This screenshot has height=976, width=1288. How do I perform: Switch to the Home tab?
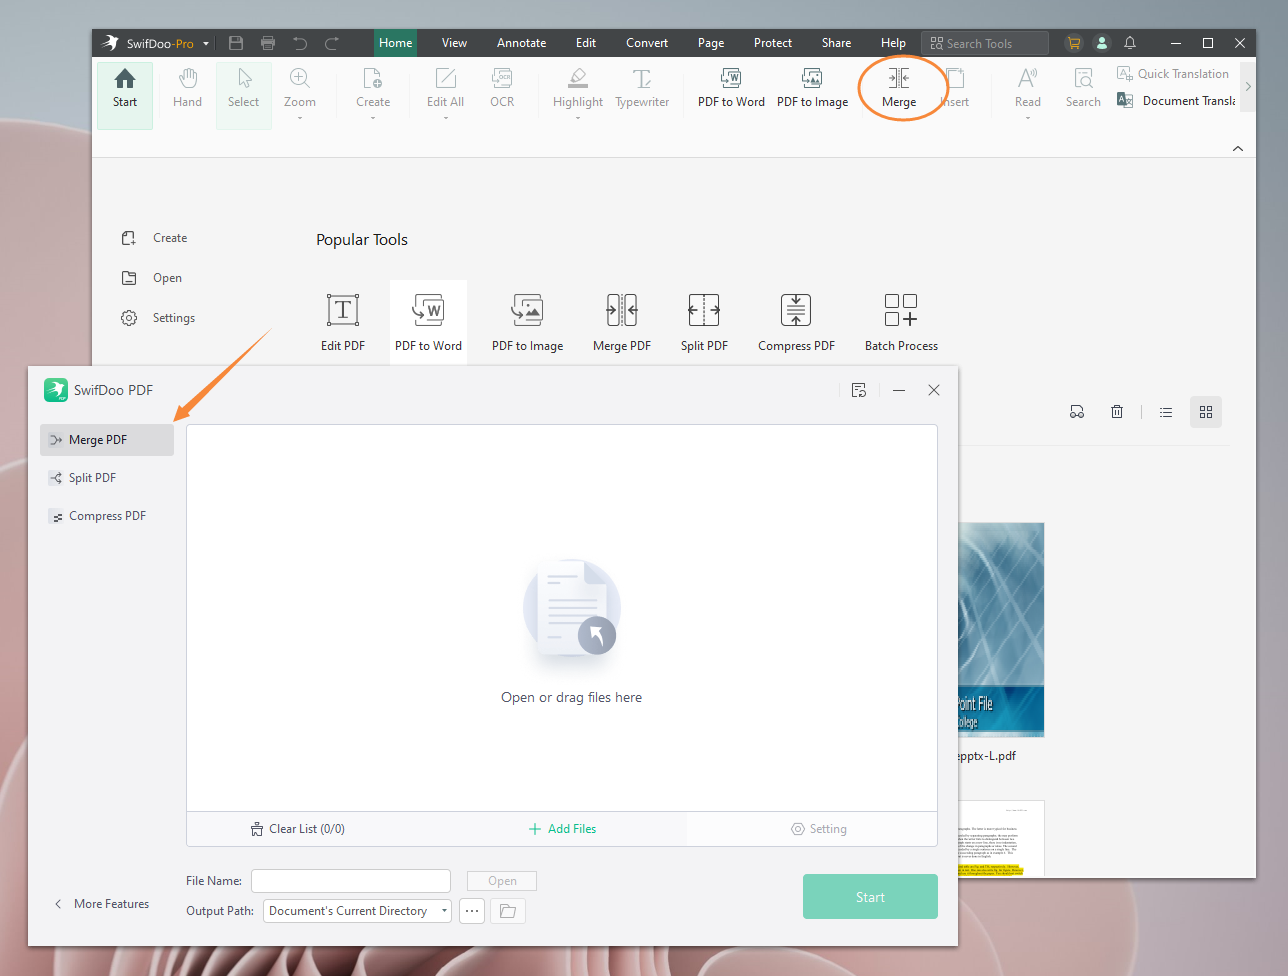tap(396, 43)
